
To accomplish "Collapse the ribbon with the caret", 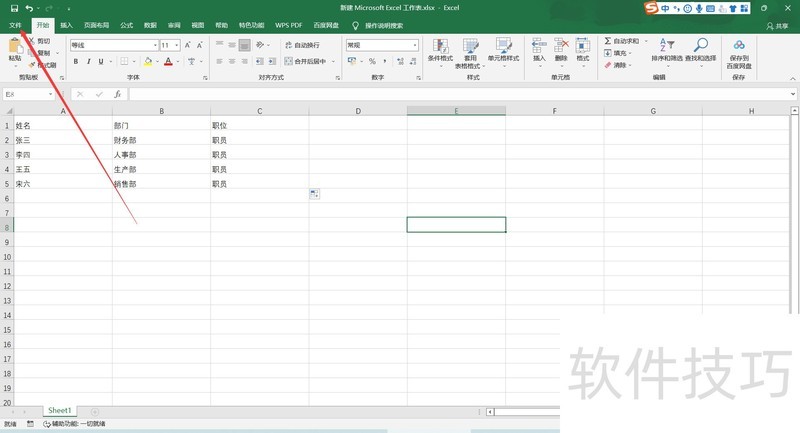I will click(x=793, y=79).
